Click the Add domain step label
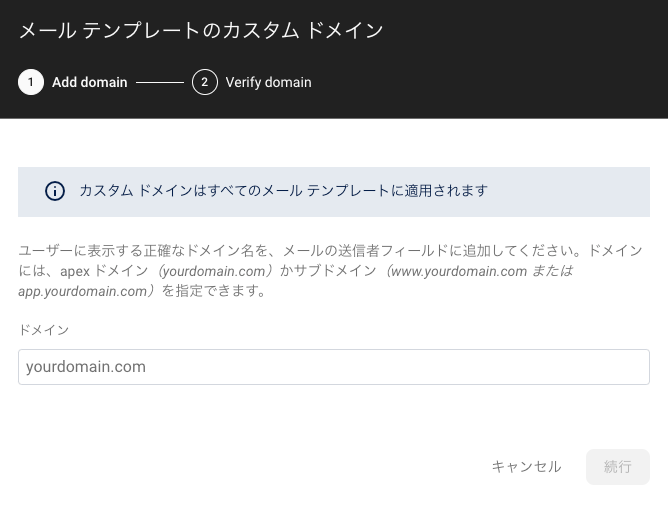The image size is (668, 517). 89,82
